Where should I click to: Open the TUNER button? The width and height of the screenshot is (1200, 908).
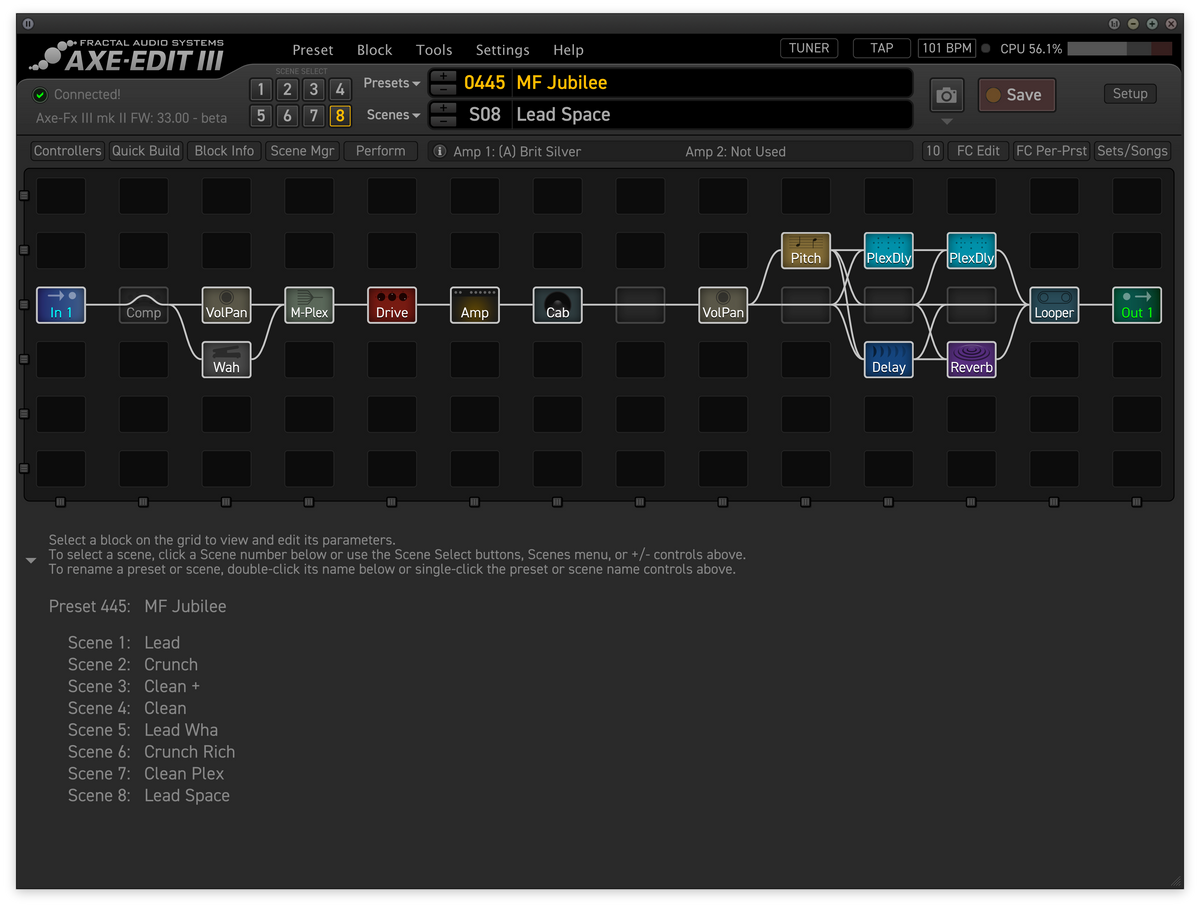click(x=809, y=48)
